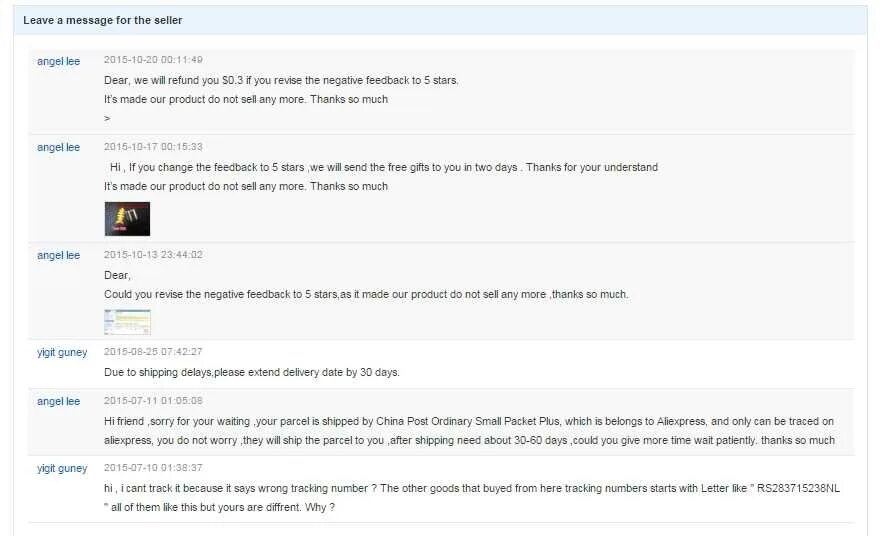This screenshot has height=536, width=880.
Task: Click yigit guney beside wrong tracking number message
Action: pos(62,469)
